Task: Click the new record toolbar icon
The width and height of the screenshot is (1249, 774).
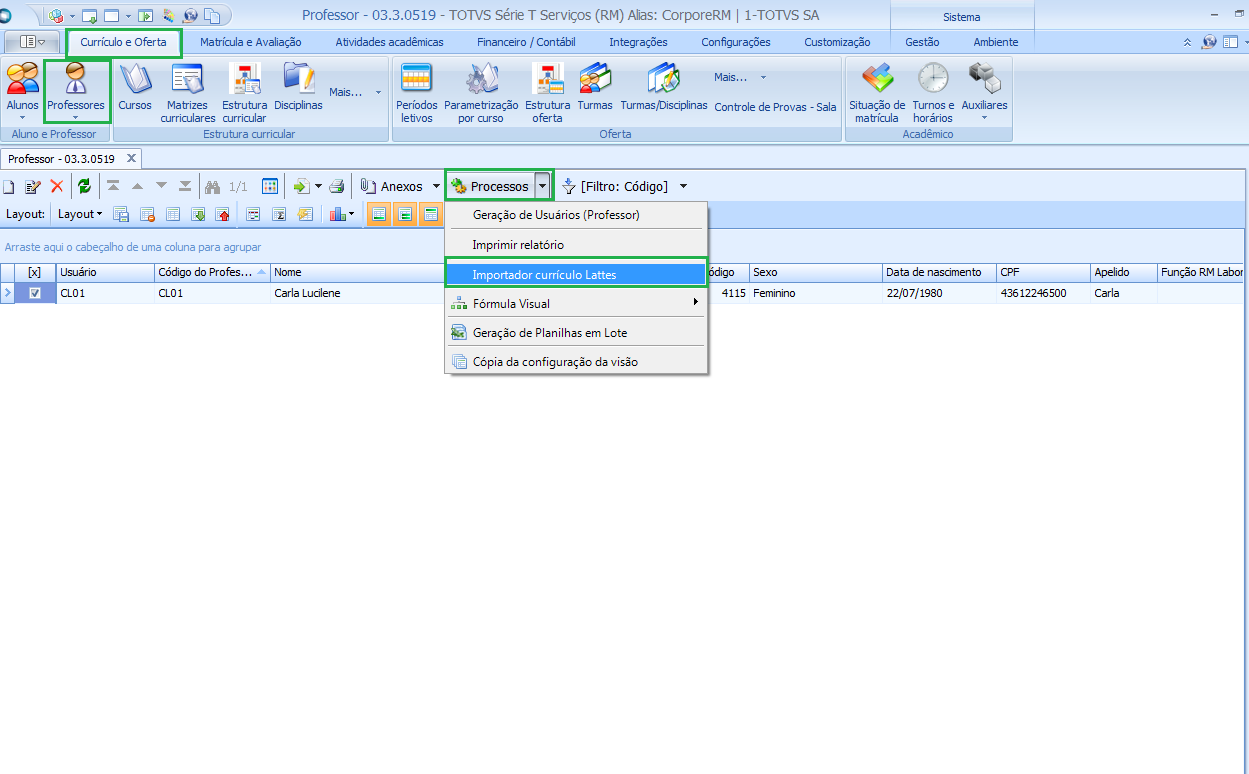Action: (x=9, y=186)
